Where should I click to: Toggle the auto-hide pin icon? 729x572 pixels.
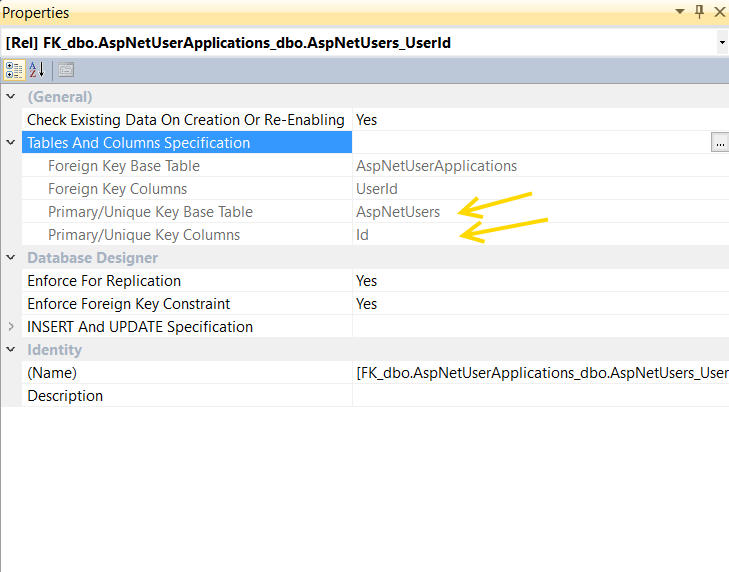(x=699, y=12)
